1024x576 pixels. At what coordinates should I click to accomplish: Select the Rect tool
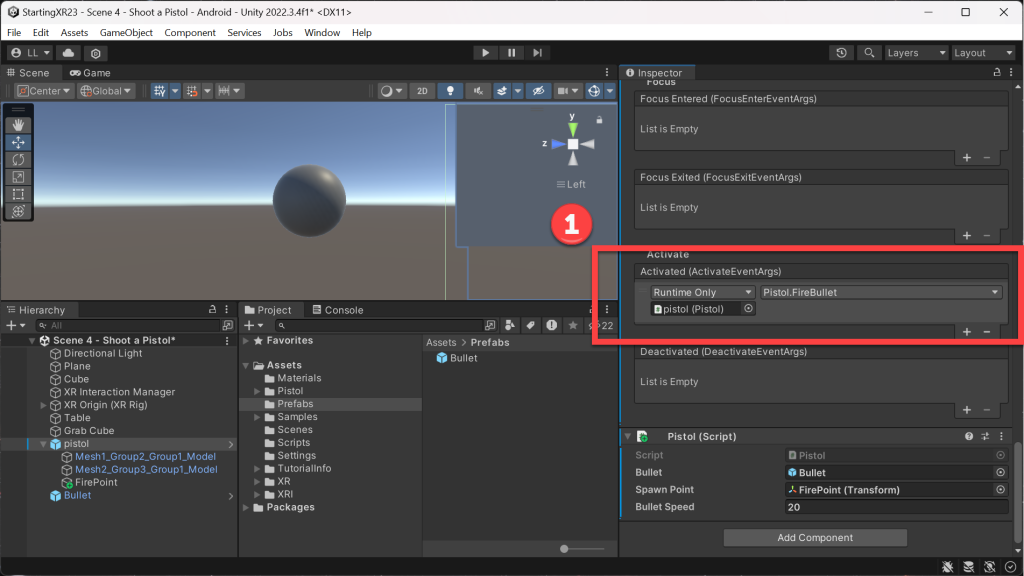click(x=18, y=194)
